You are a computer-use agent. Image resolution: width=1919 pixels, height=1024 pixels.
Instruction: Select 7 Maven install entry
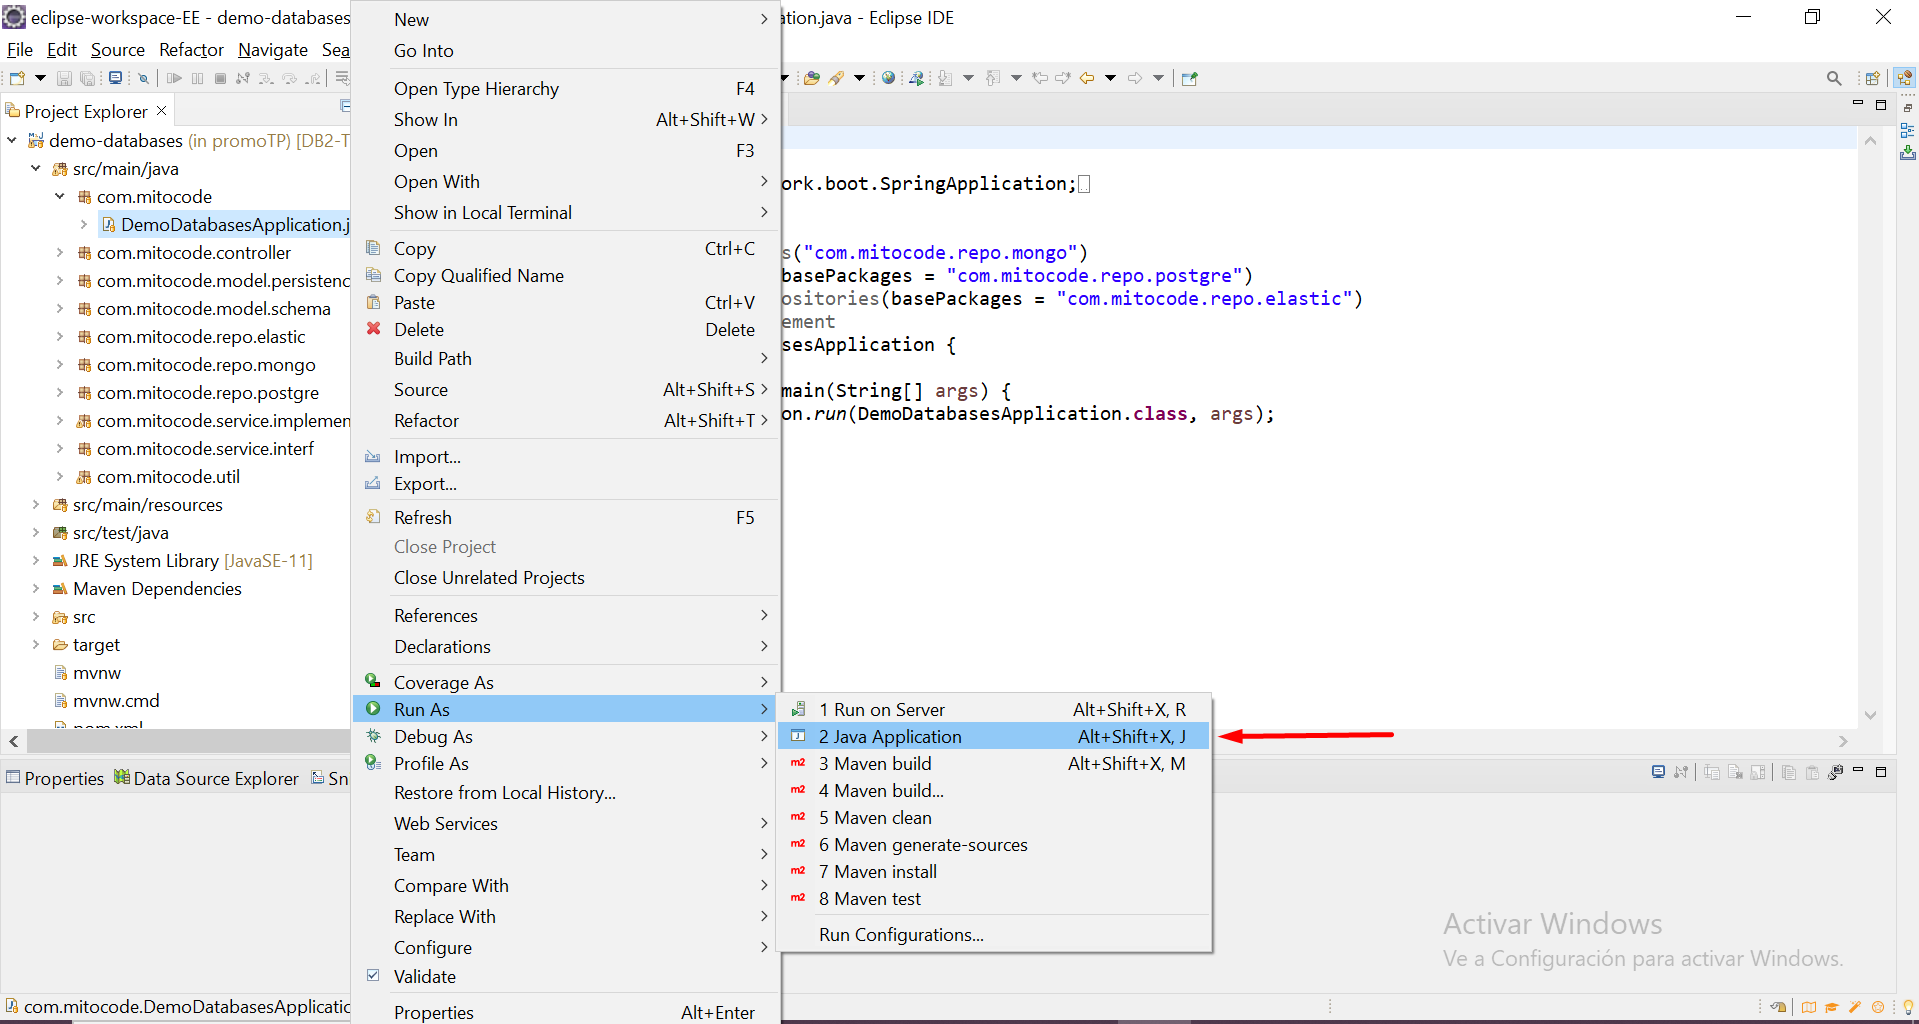[x=995, y=871]
